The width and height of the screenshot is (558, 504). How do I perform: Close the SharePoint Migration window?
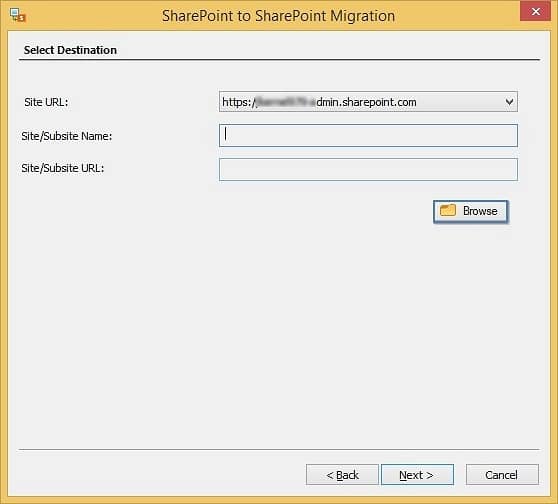(535, 11)
